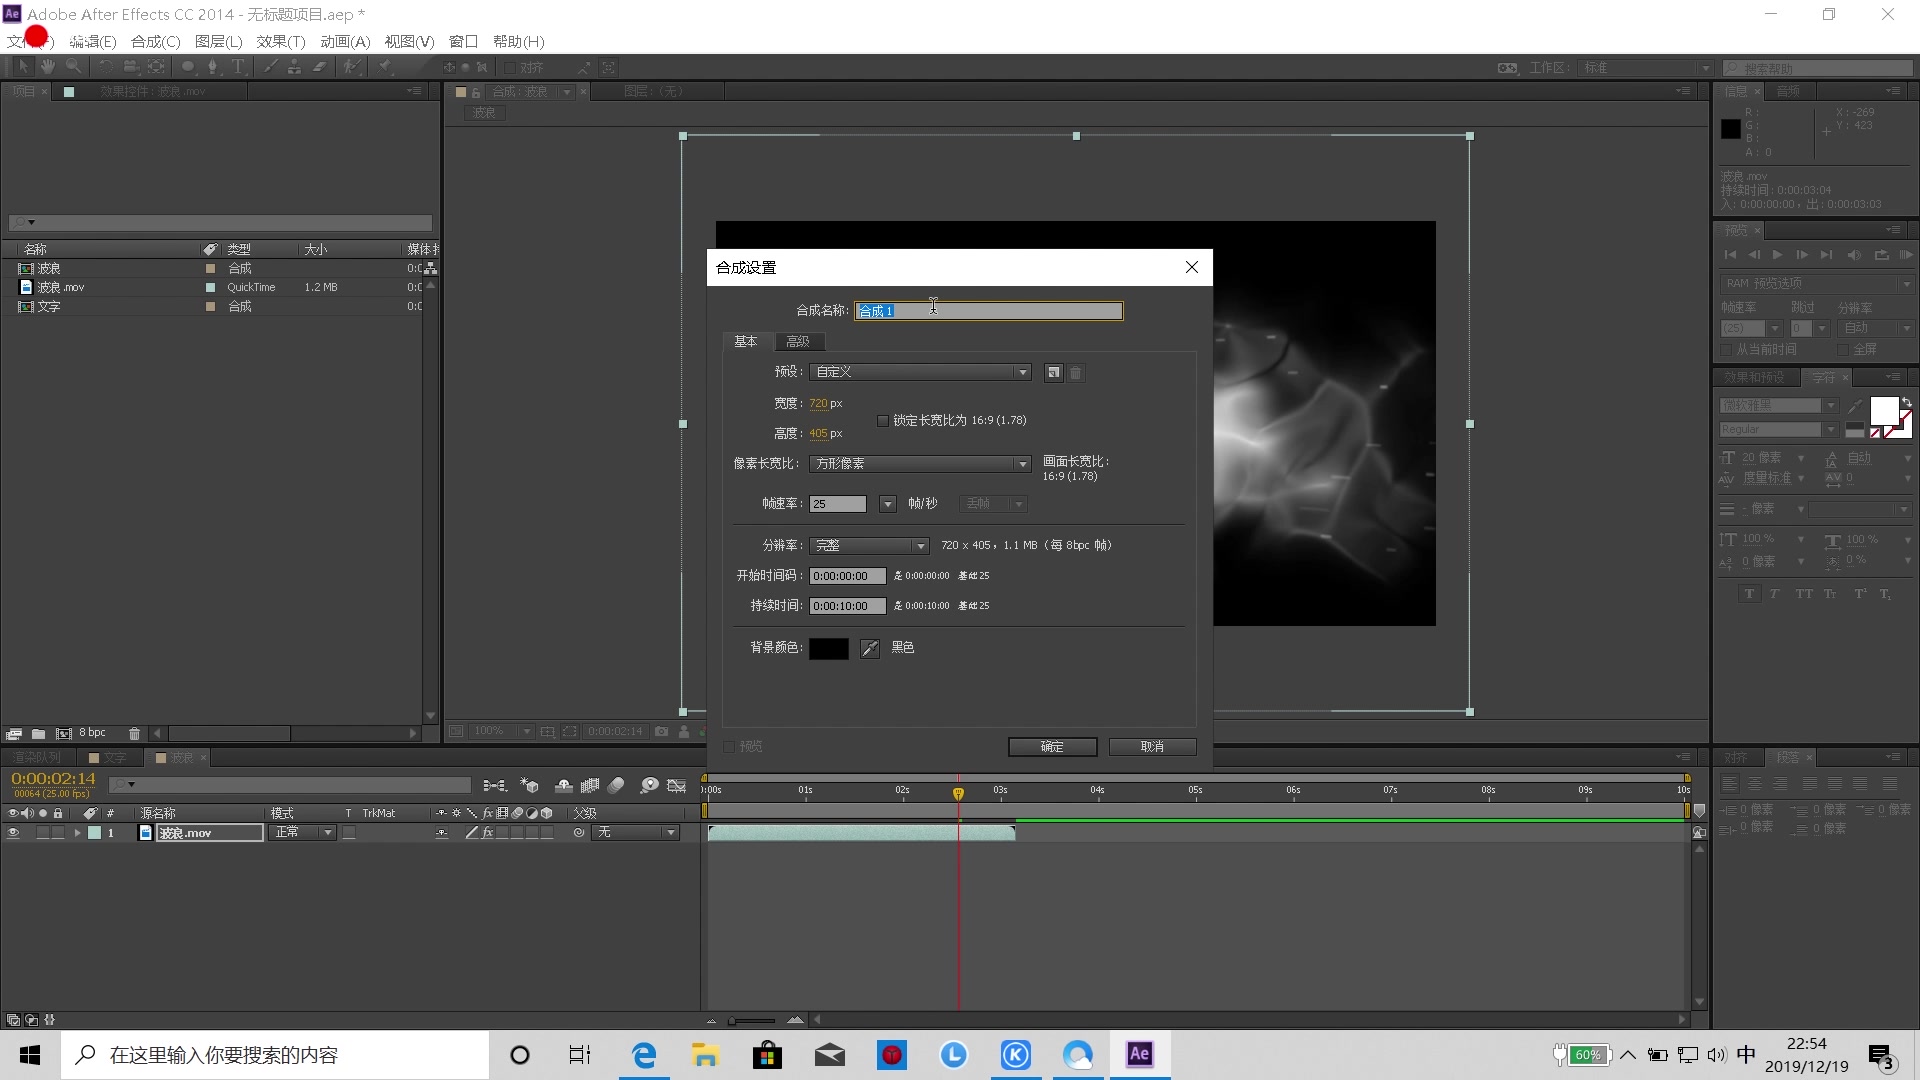
Task: Toggle the preview checkbox in composition settings
Action: [729, 747]
